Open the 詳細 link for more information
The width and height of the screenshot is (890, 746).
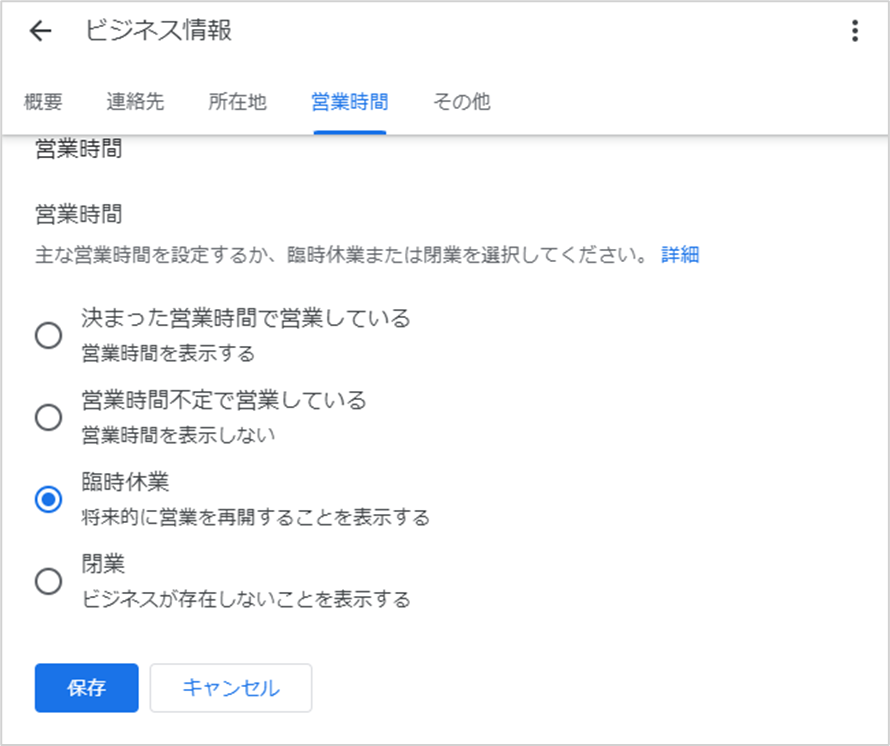[680, 254]
